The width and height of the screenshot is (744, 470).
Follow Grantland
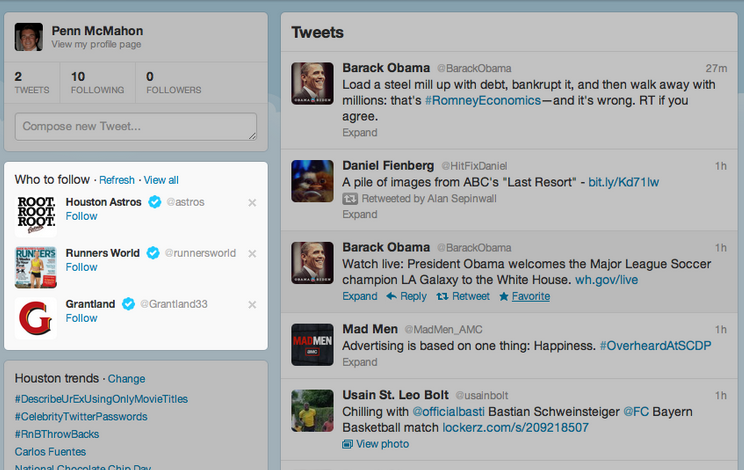click(x=82, y=318)
